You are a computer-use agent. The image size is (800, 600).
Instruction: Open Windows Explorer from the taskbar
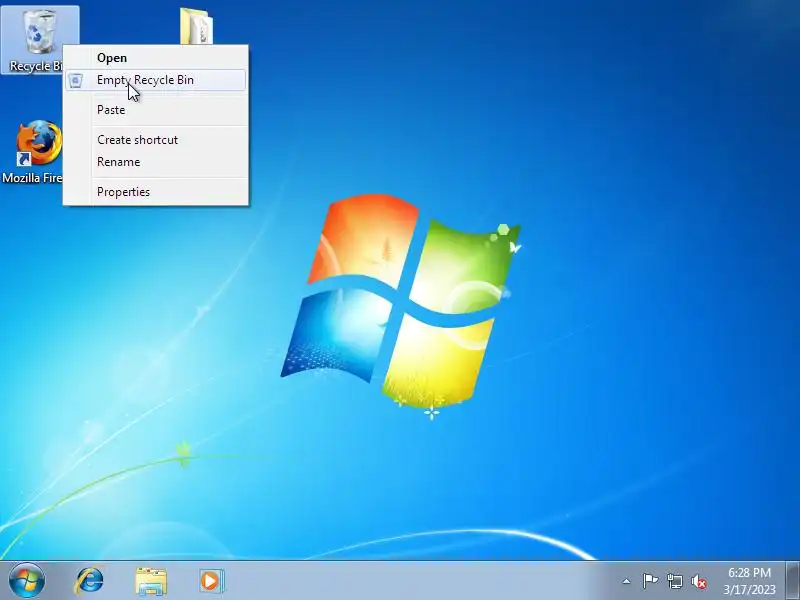click(151, 581)
